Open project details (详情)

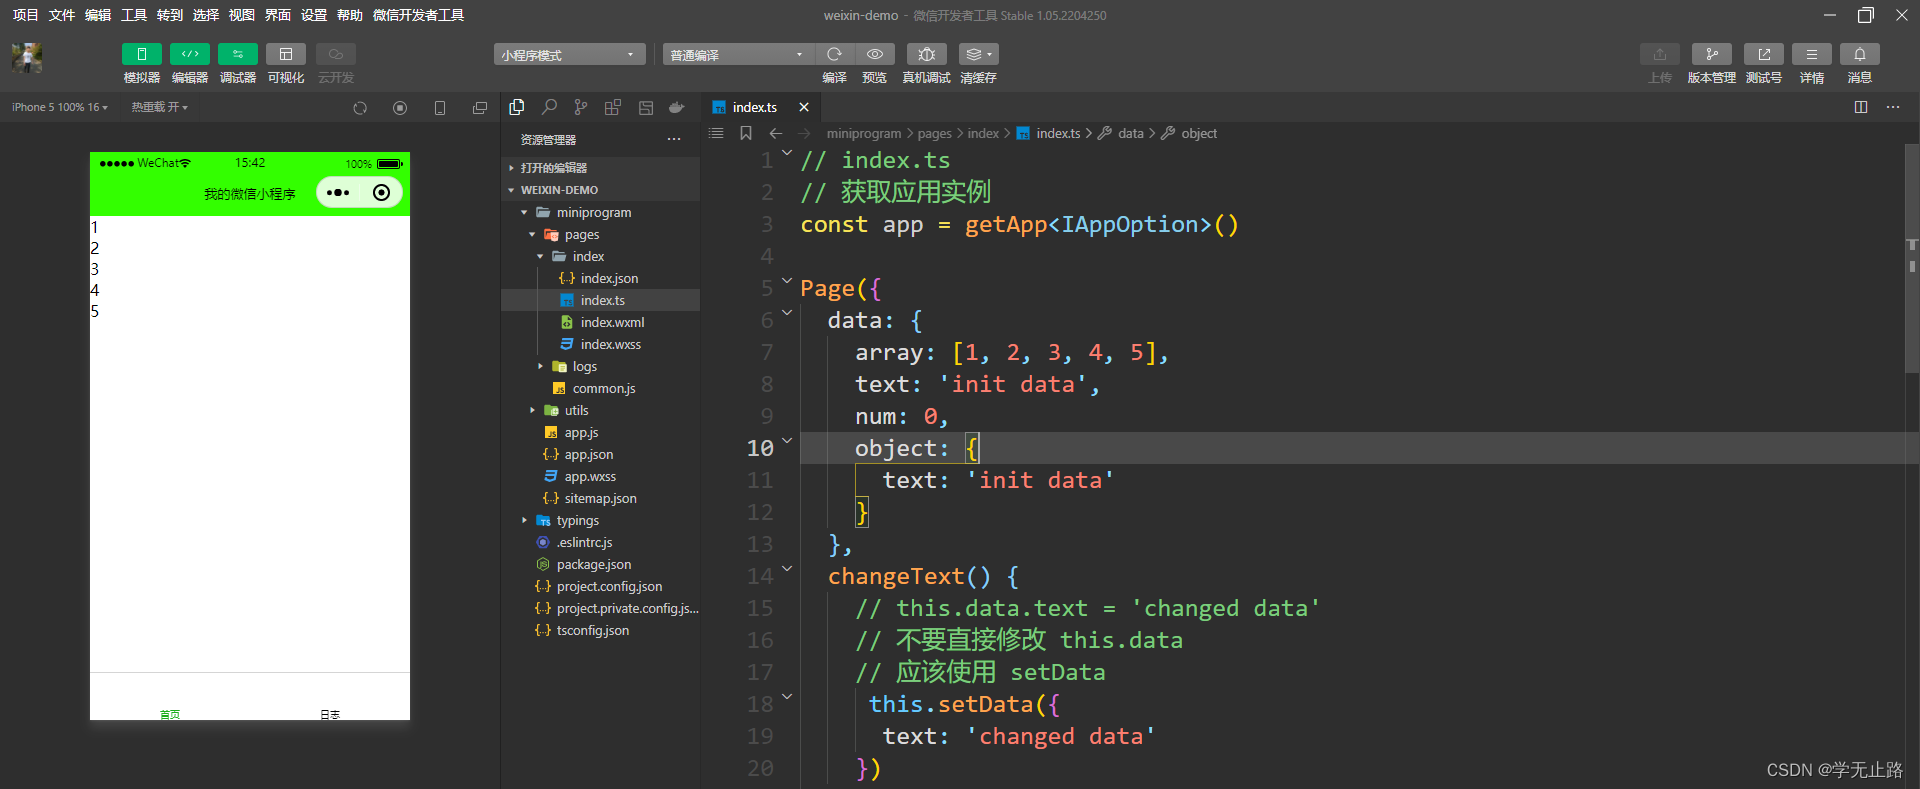pos(1811,54)
